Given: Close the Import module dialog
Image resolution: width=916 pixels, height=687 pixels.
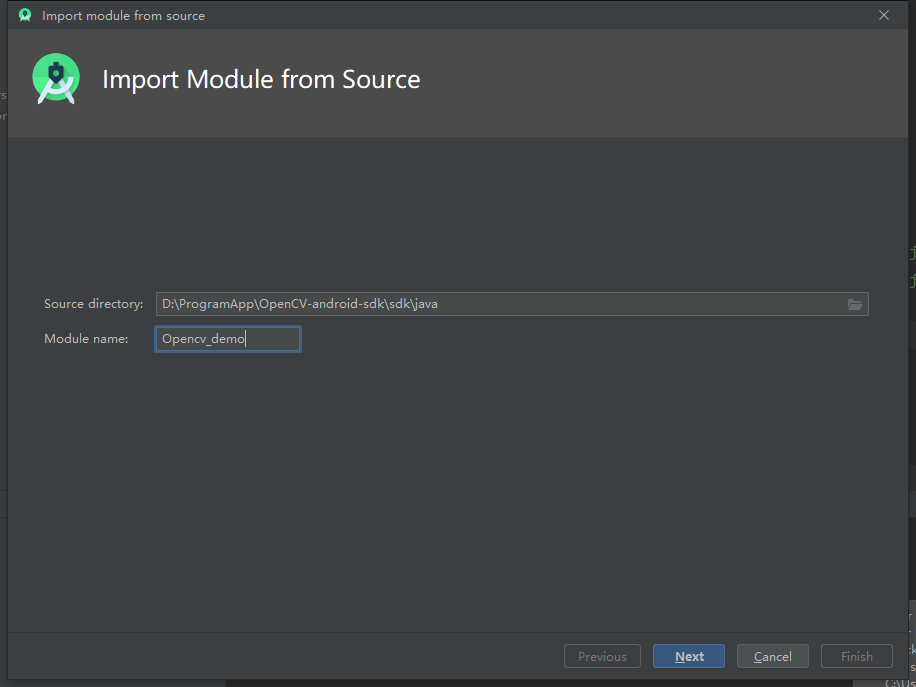Looking at the screenshot, I should coord(884,15).
